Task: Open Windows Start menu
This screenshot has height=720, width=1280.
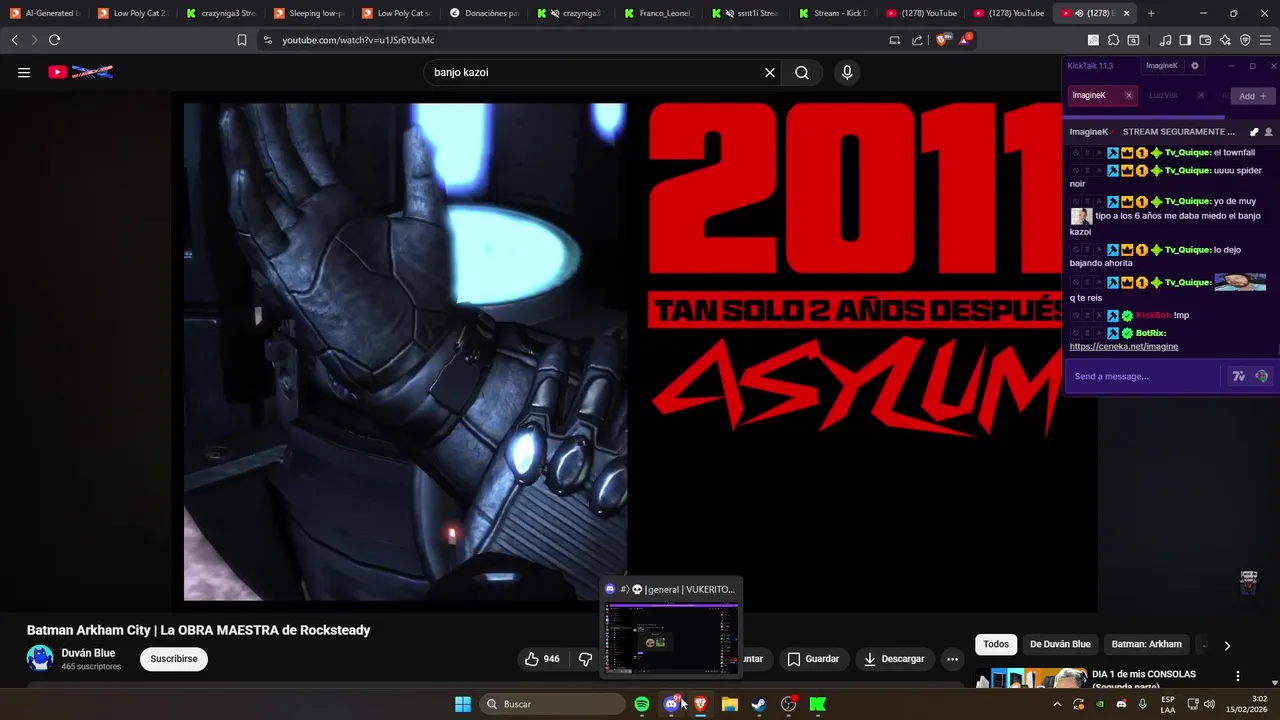Action: pyautogui.click(x=463, y=704)
